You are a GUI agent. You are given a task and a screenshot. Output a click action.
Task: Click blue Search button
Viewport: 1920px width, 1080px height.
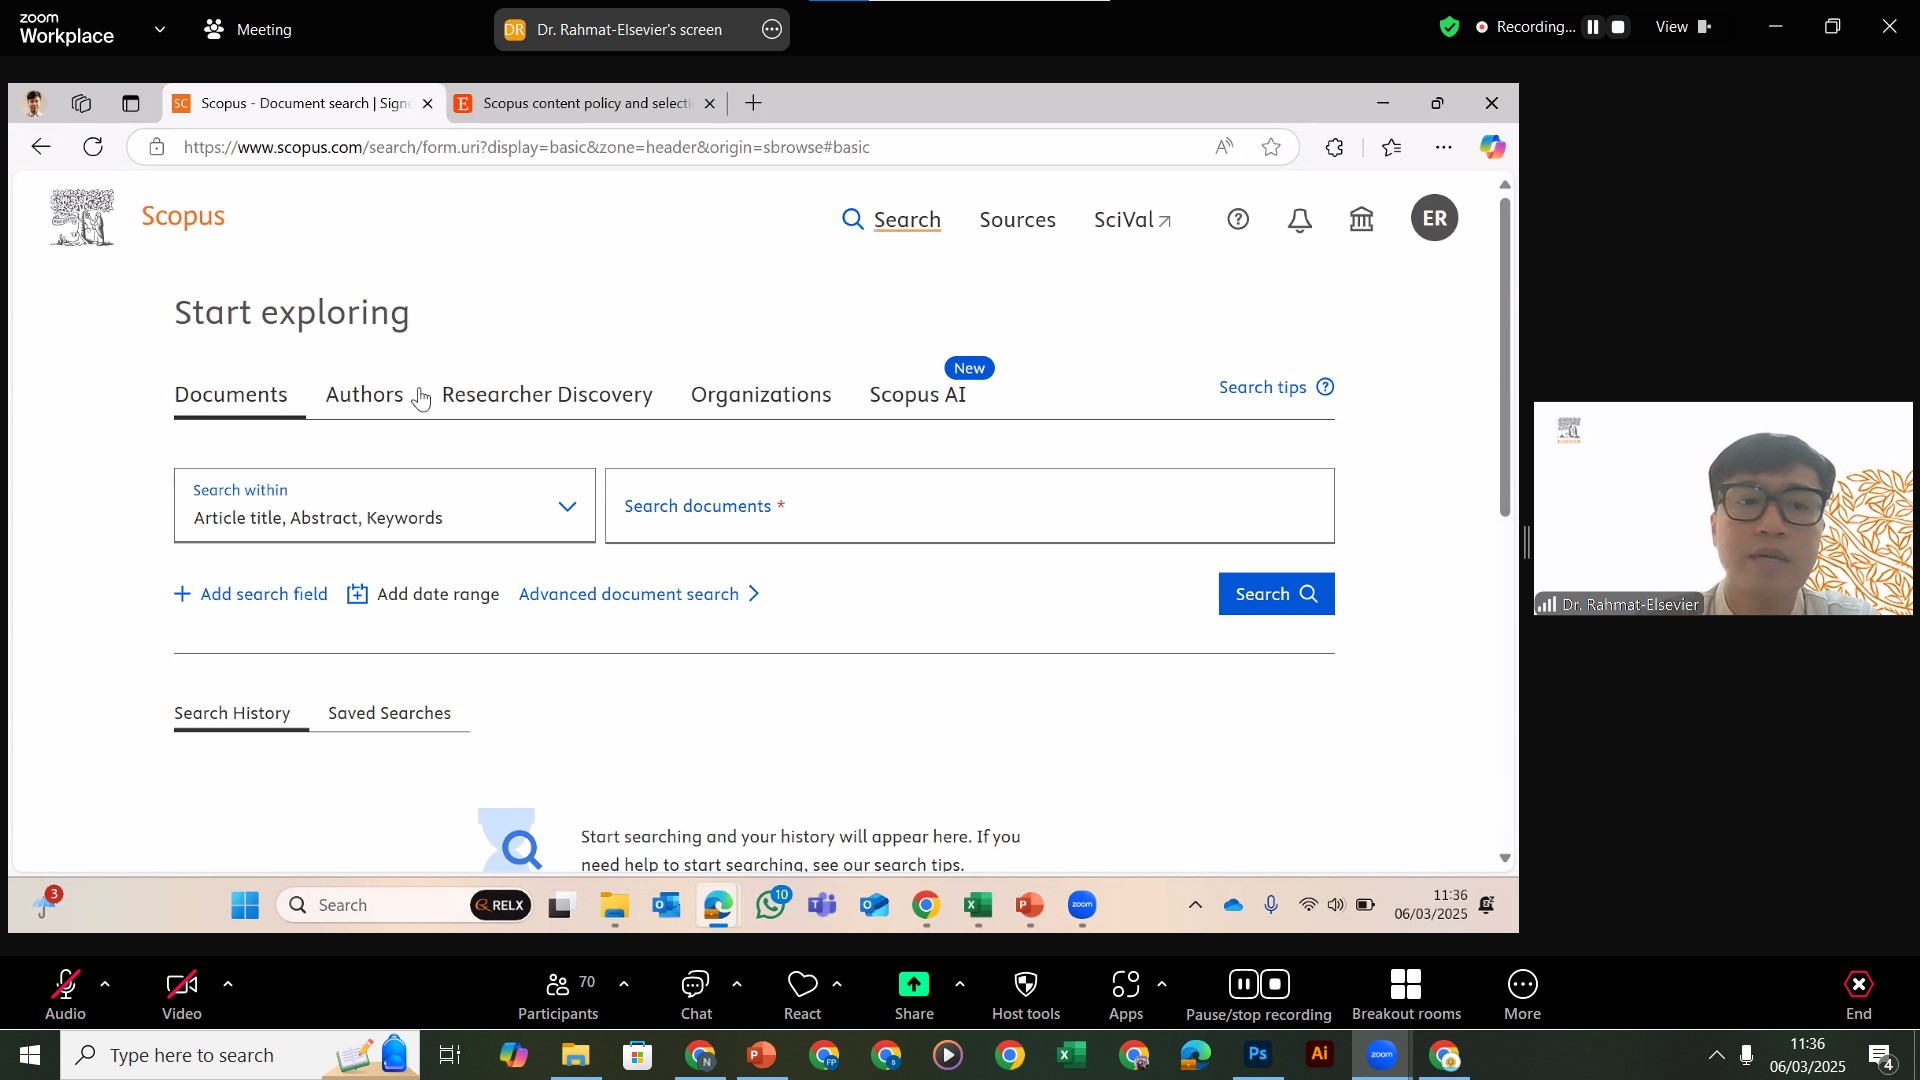(x=1276, y=594)
